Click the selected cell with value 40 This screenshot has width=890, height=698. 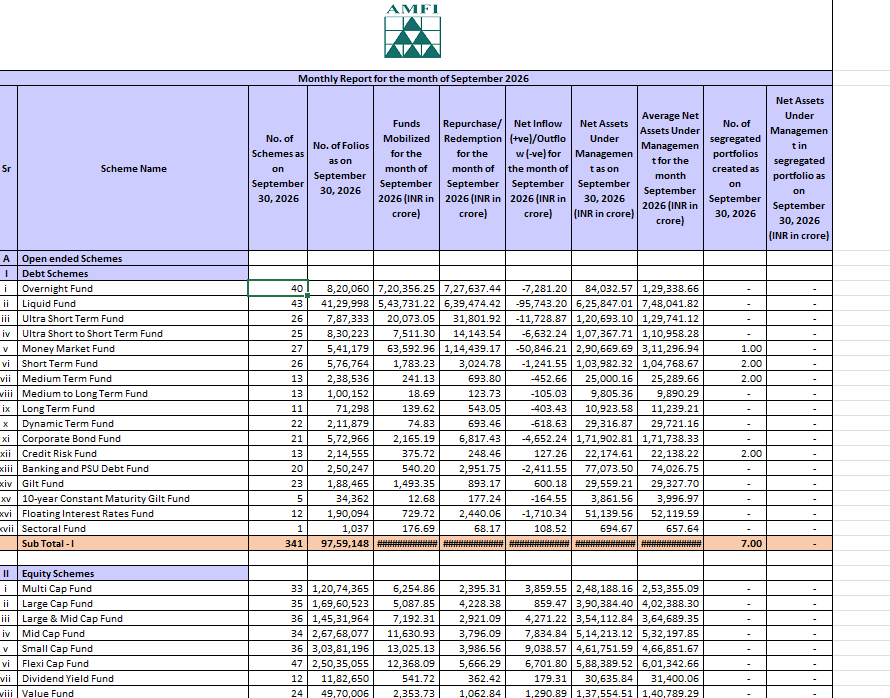[278, 289]
